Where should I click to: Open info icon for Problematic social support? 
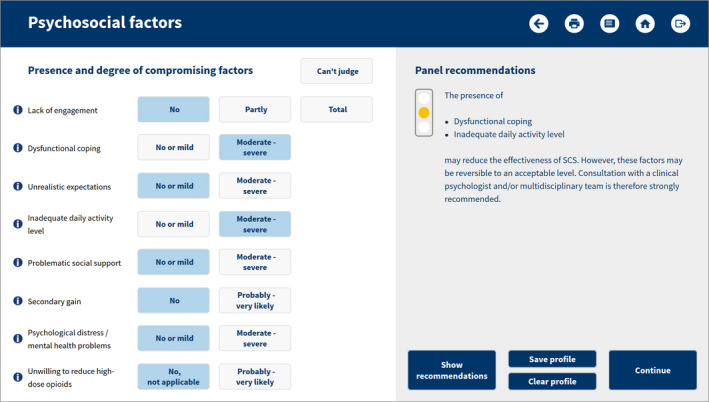pyautogui.click(x=18, y=263)
